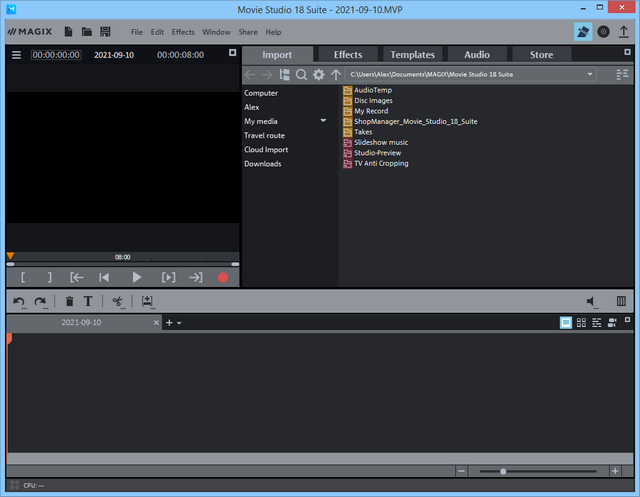Delete selection with trash can icon
The image size is (640, 497).
pyautogui.click(x=69, y=301)
